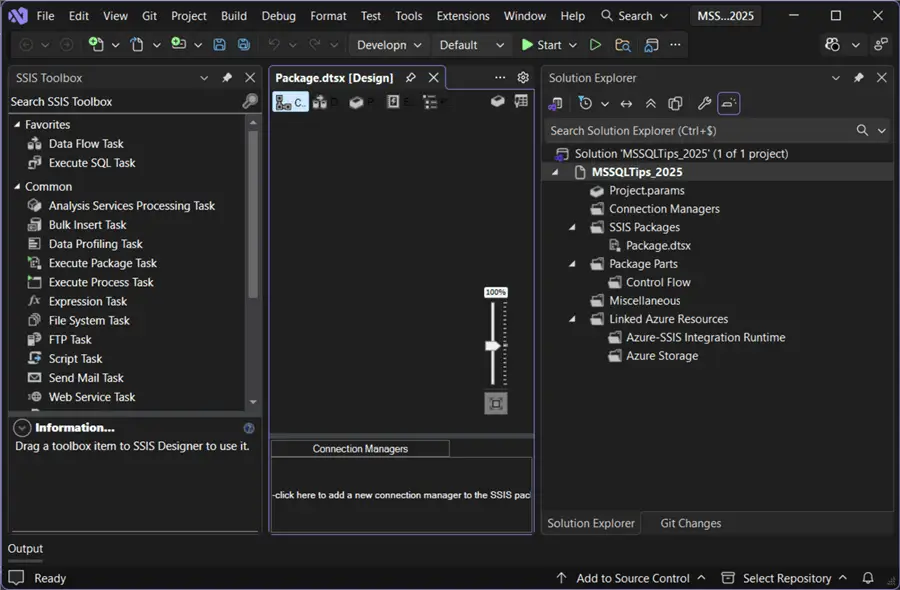Click the SSIS Toolbox scroll down arrow
The image size is (900, 590).
point(253,402)
